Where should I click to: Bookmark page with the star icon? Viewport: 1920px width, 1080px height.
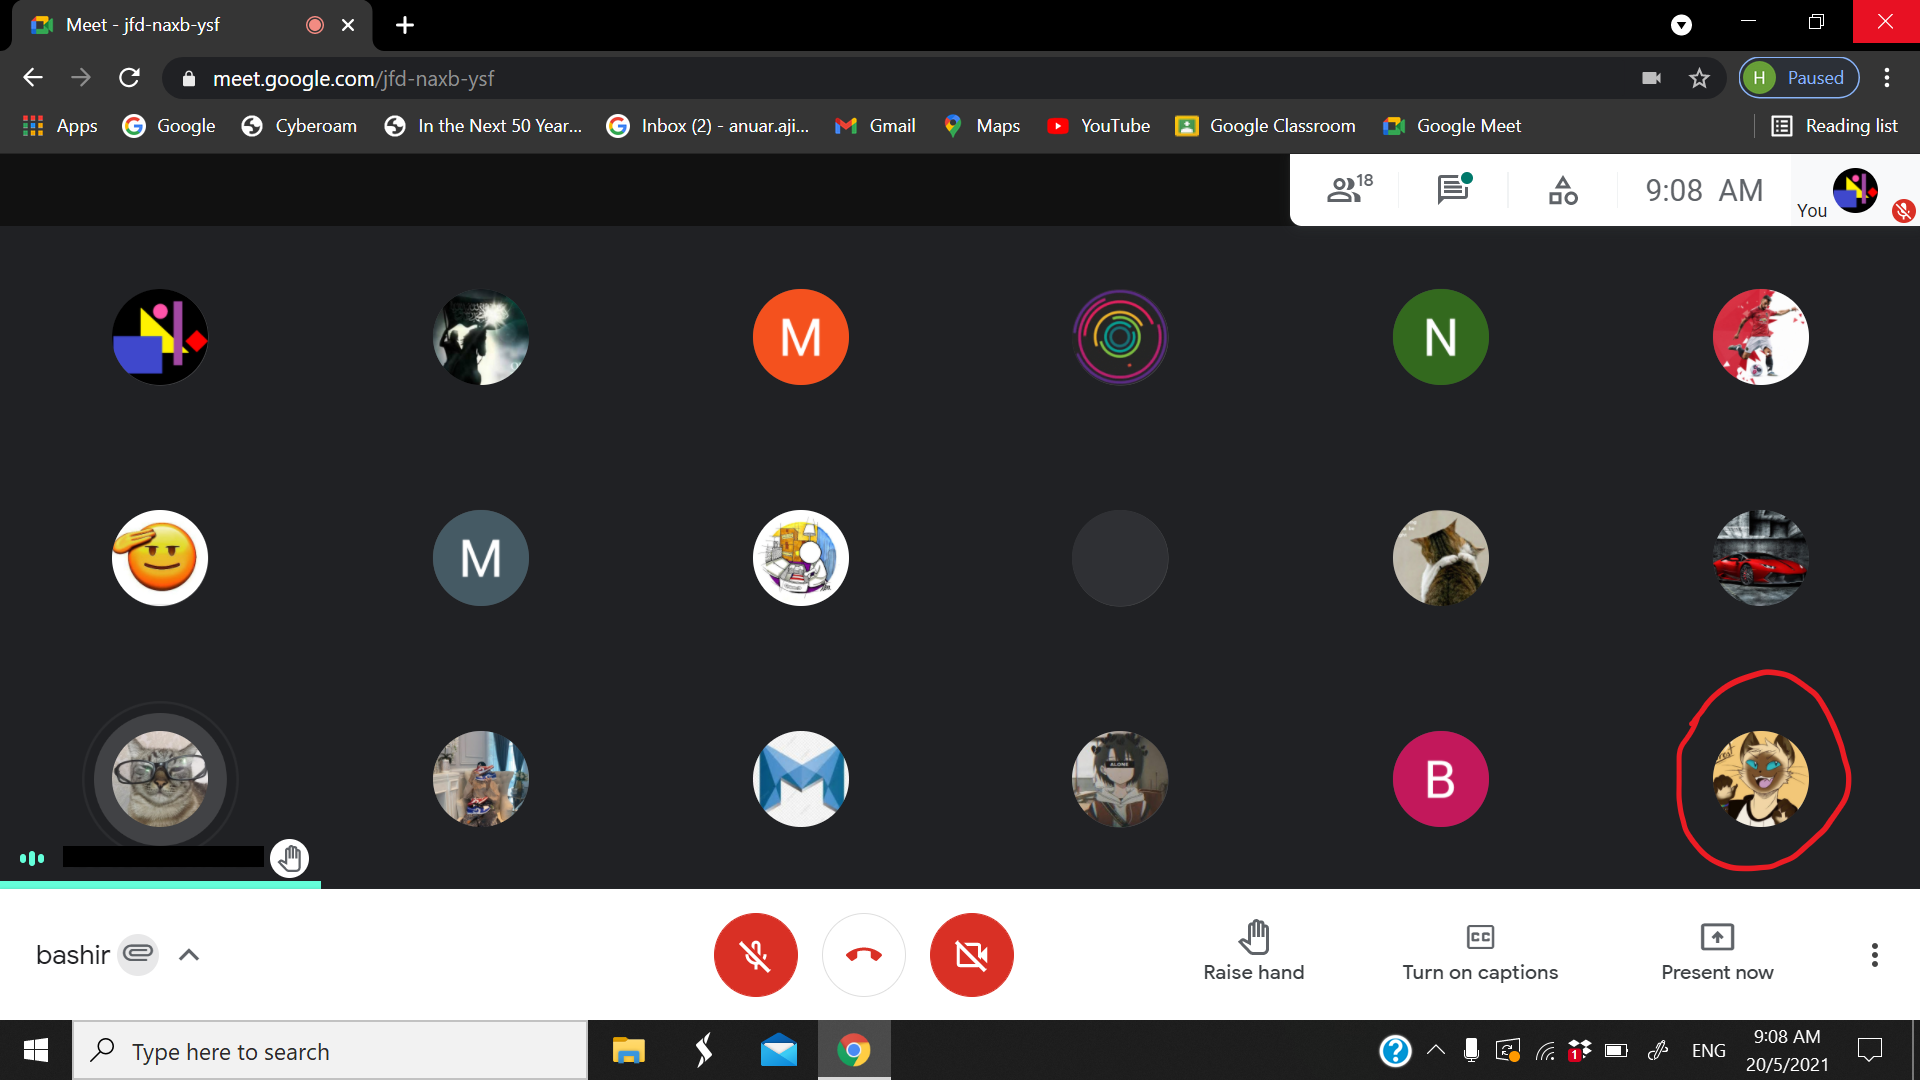(x=1699, y=78)
